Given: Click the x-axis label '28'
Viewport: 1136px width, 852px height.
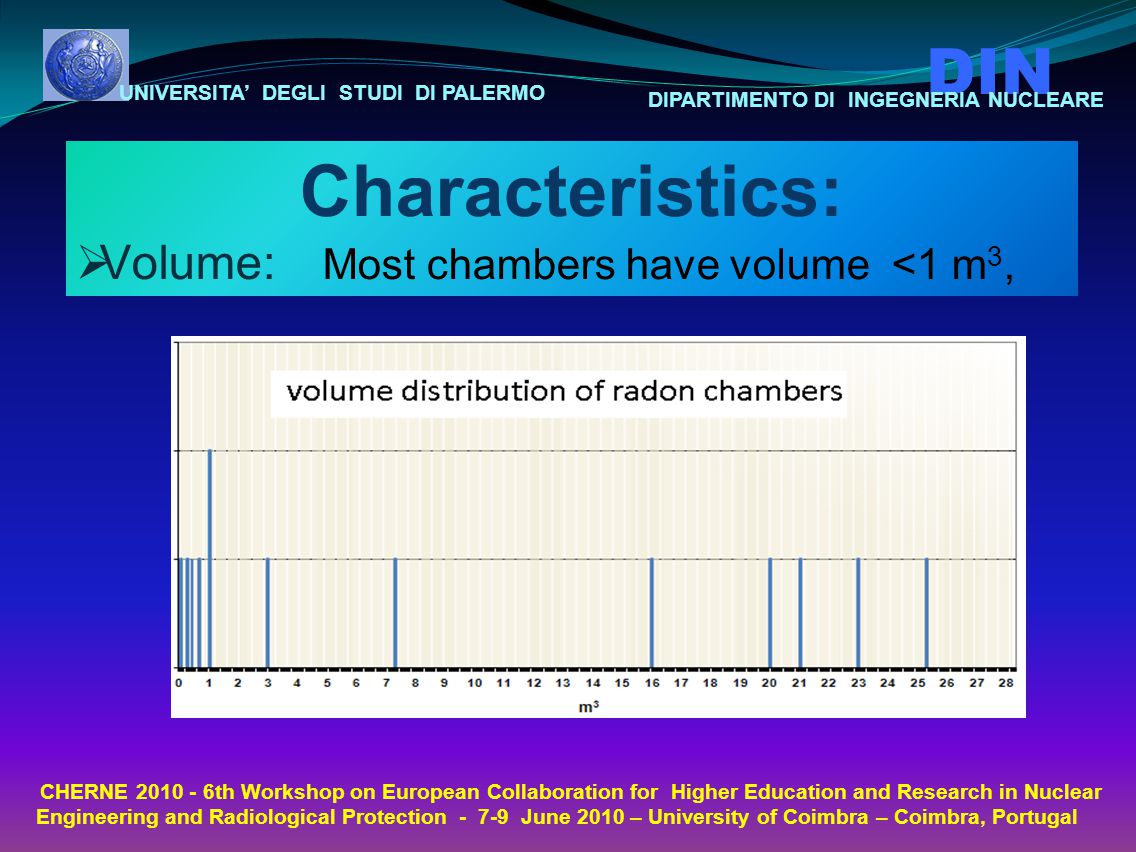Looking at the screenshot, I should [x=1006, y=682].
